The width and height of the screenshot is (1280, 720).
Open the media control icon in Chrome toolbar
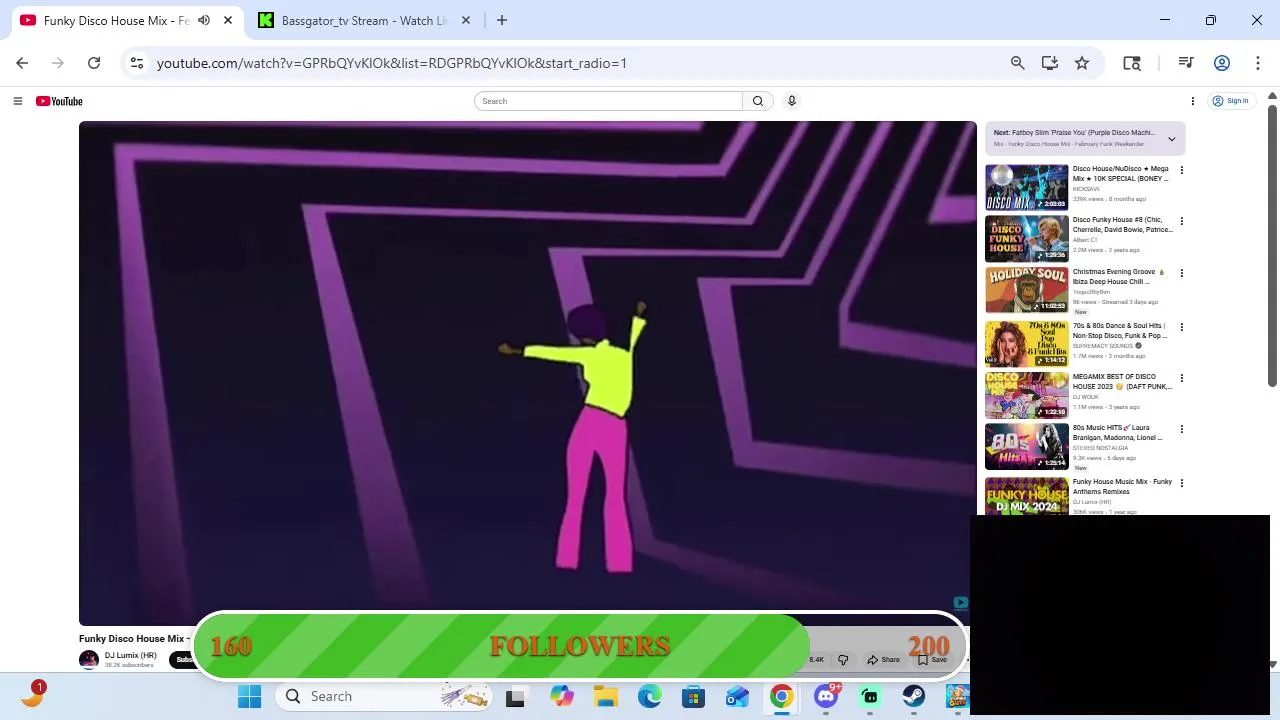pyautogui.click(x=1186, y=63)
